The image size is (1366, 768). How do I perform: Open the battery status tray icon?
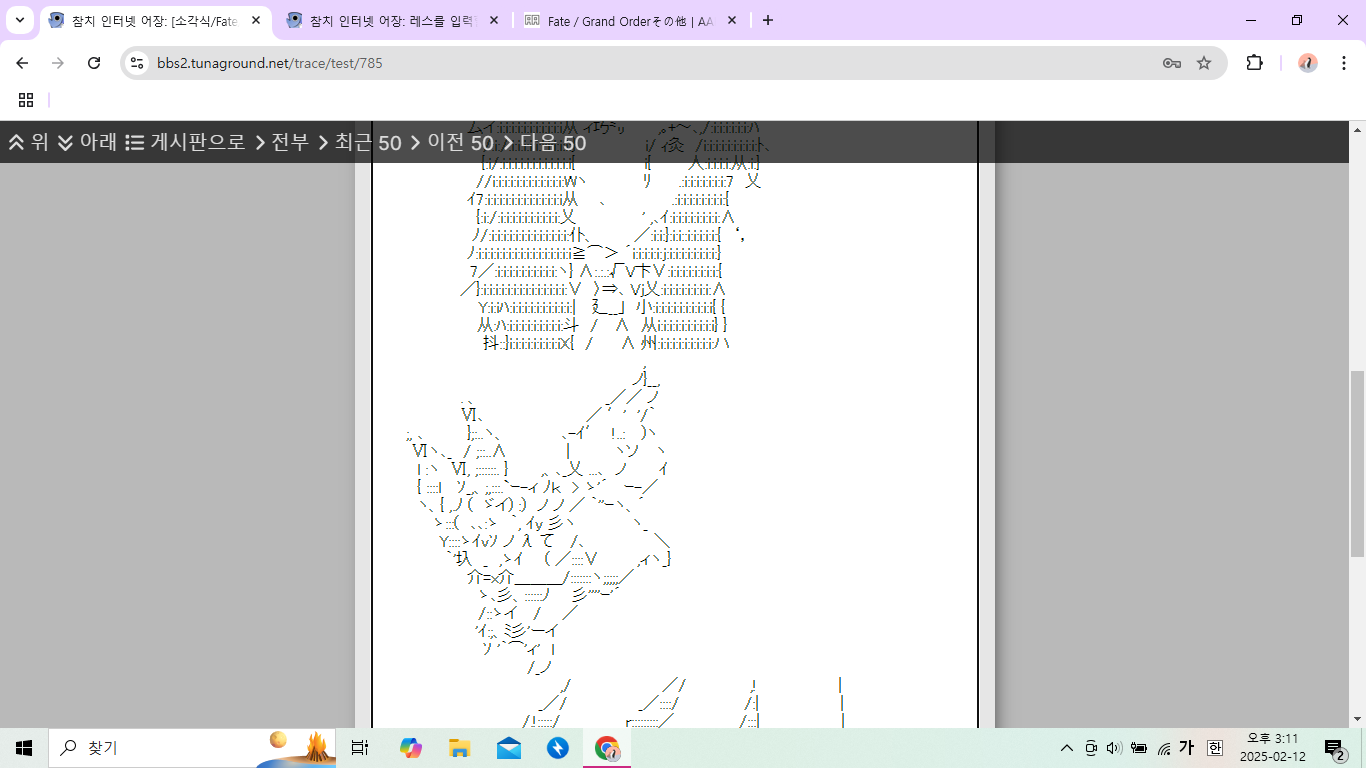point(1139,748)
